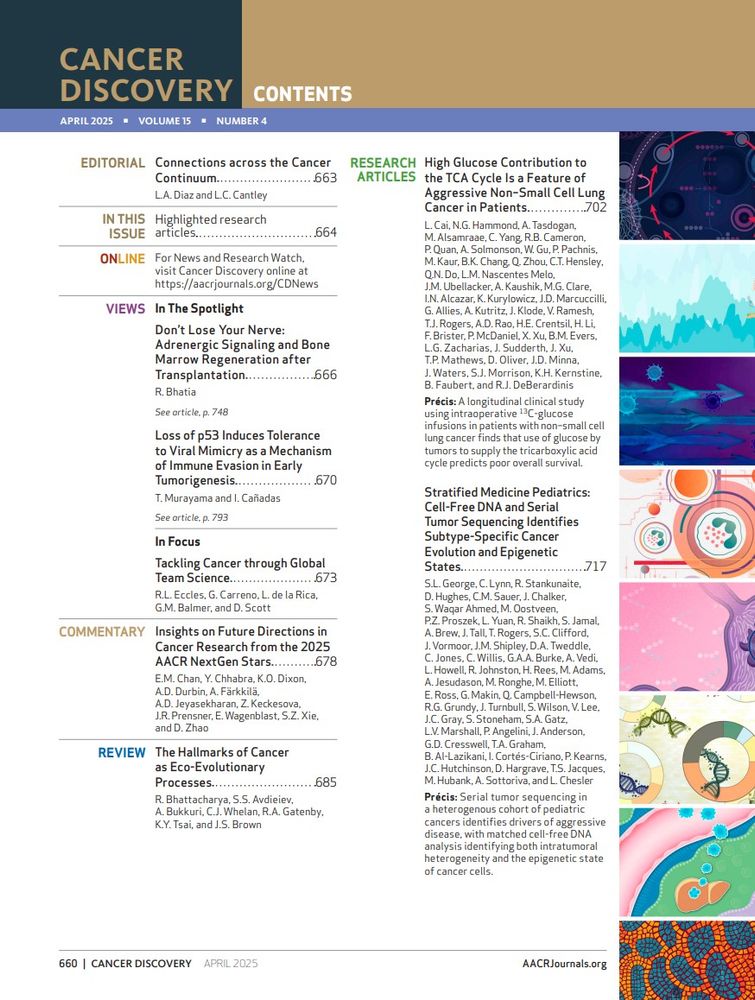Click the NUMBER 4 label
Image resolution: width=755 pixels, height=1000 pixels.
pyautogui.click(x=242, y=121)
